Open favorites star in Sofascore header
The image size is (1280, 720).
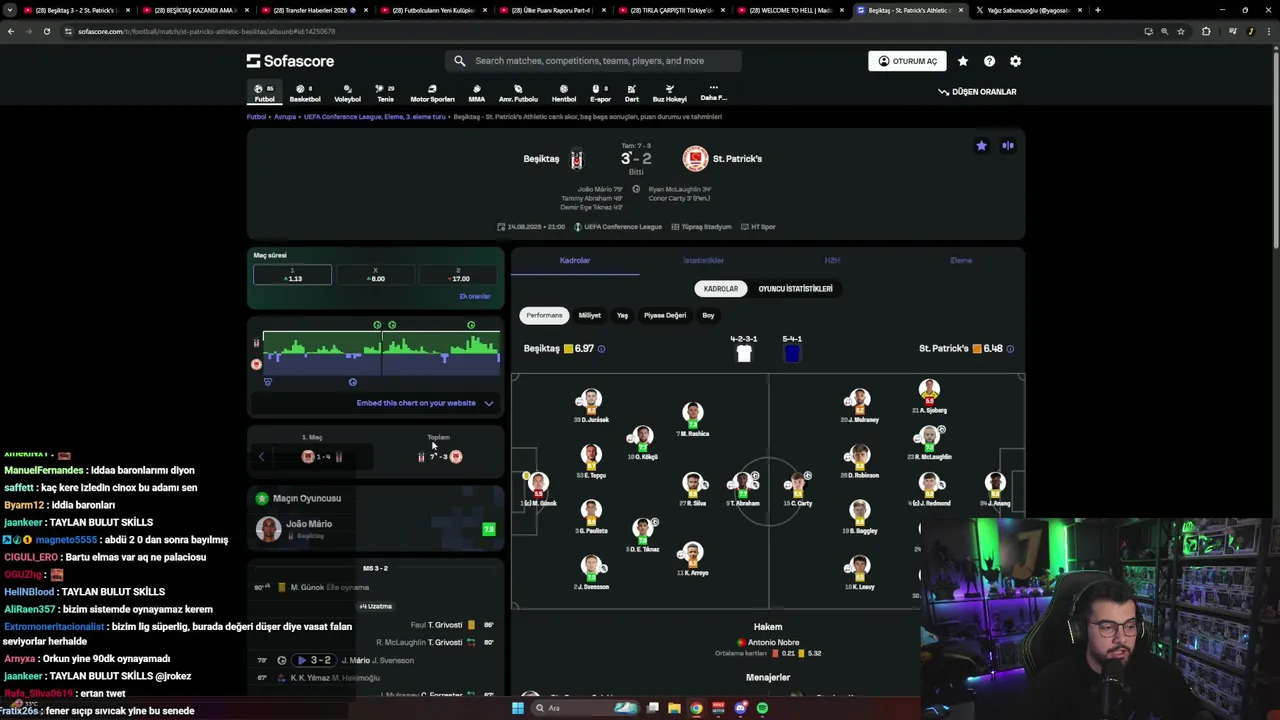pyautogui.click(x=963, y=61)
